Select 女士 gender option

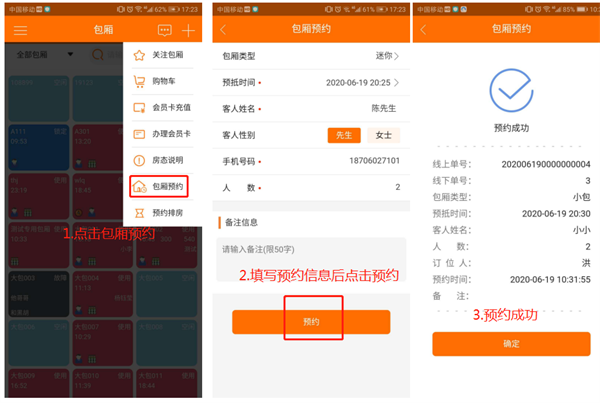point(383,135)
